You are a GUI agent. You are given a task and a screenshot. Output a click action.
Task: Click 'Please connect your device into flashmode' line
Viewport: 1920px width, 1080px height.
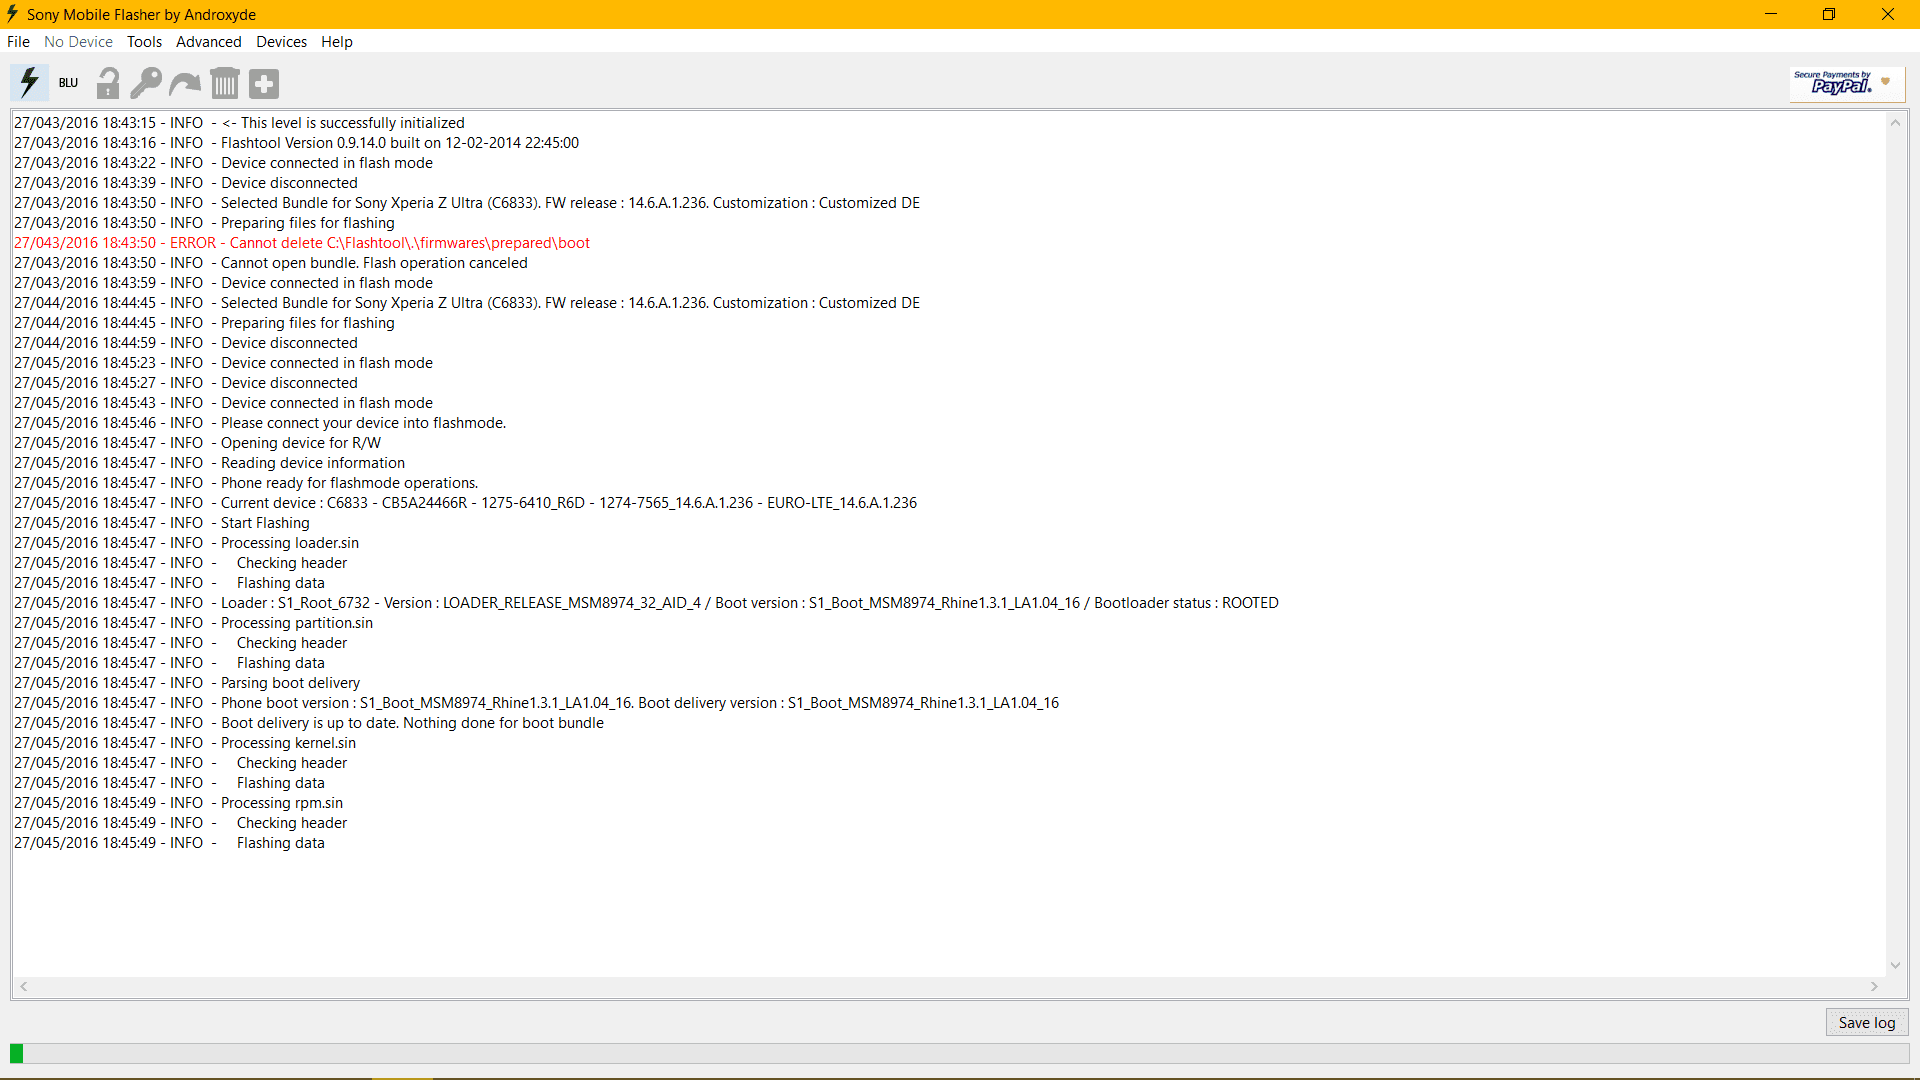[260, 423]
